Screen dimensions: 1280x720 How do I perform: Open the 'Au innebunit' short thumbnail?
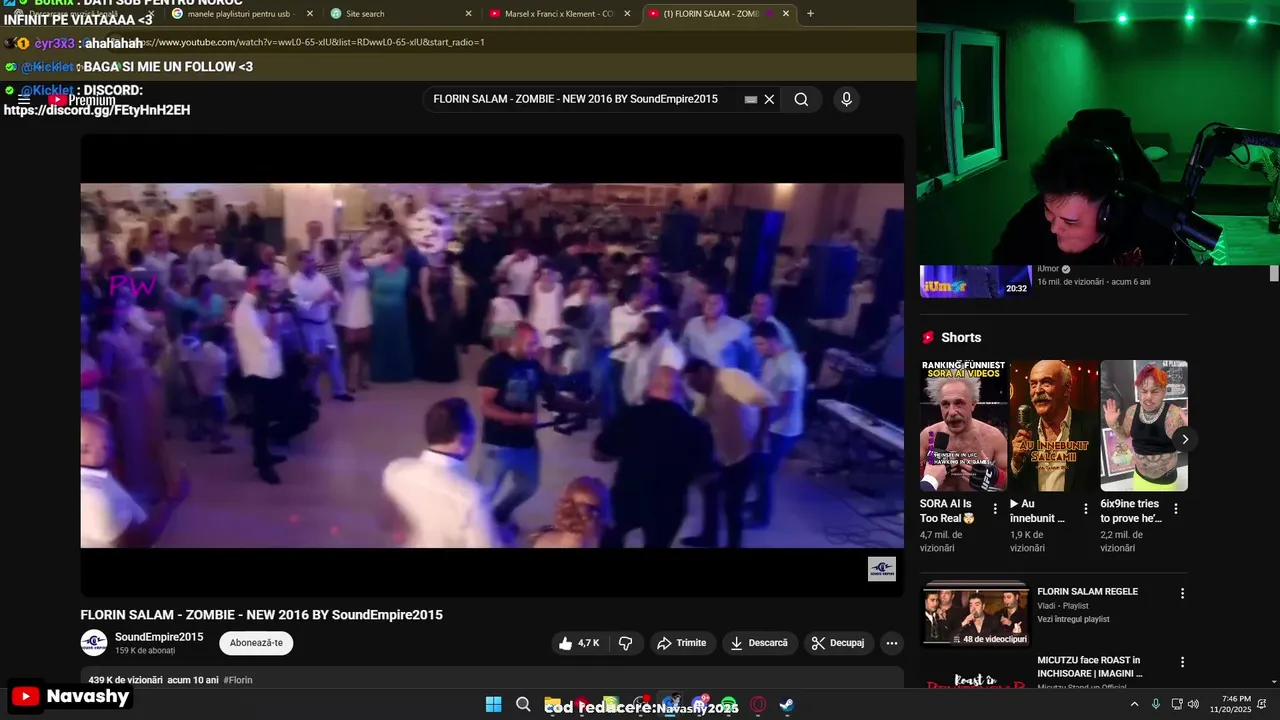click(1054, 426)
